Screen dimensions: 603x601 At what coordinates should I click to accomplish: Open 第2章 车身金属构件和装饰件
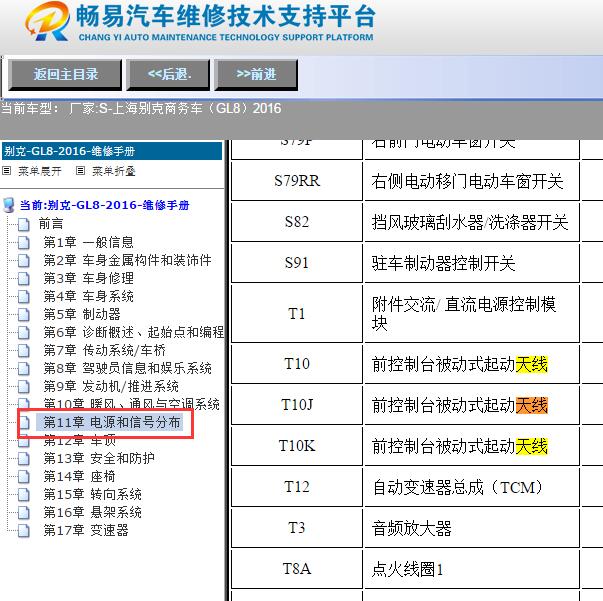127,260
